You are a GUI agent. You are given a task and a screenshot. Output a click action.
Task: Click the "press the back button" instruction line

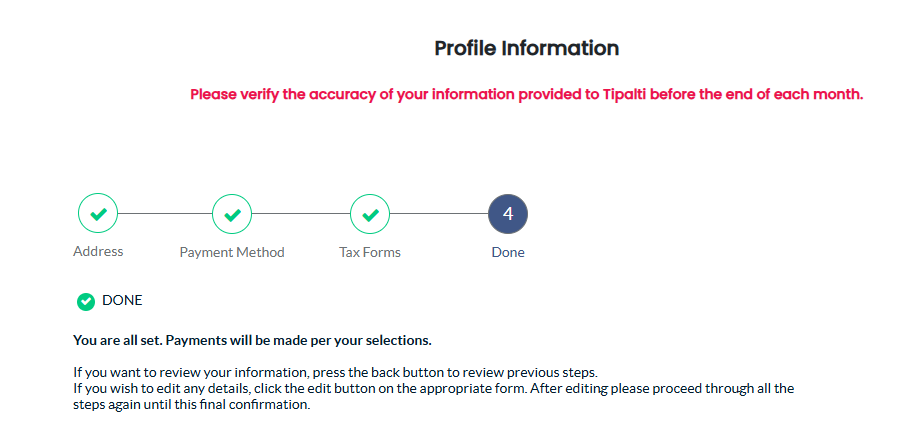[x=335, y=372]
